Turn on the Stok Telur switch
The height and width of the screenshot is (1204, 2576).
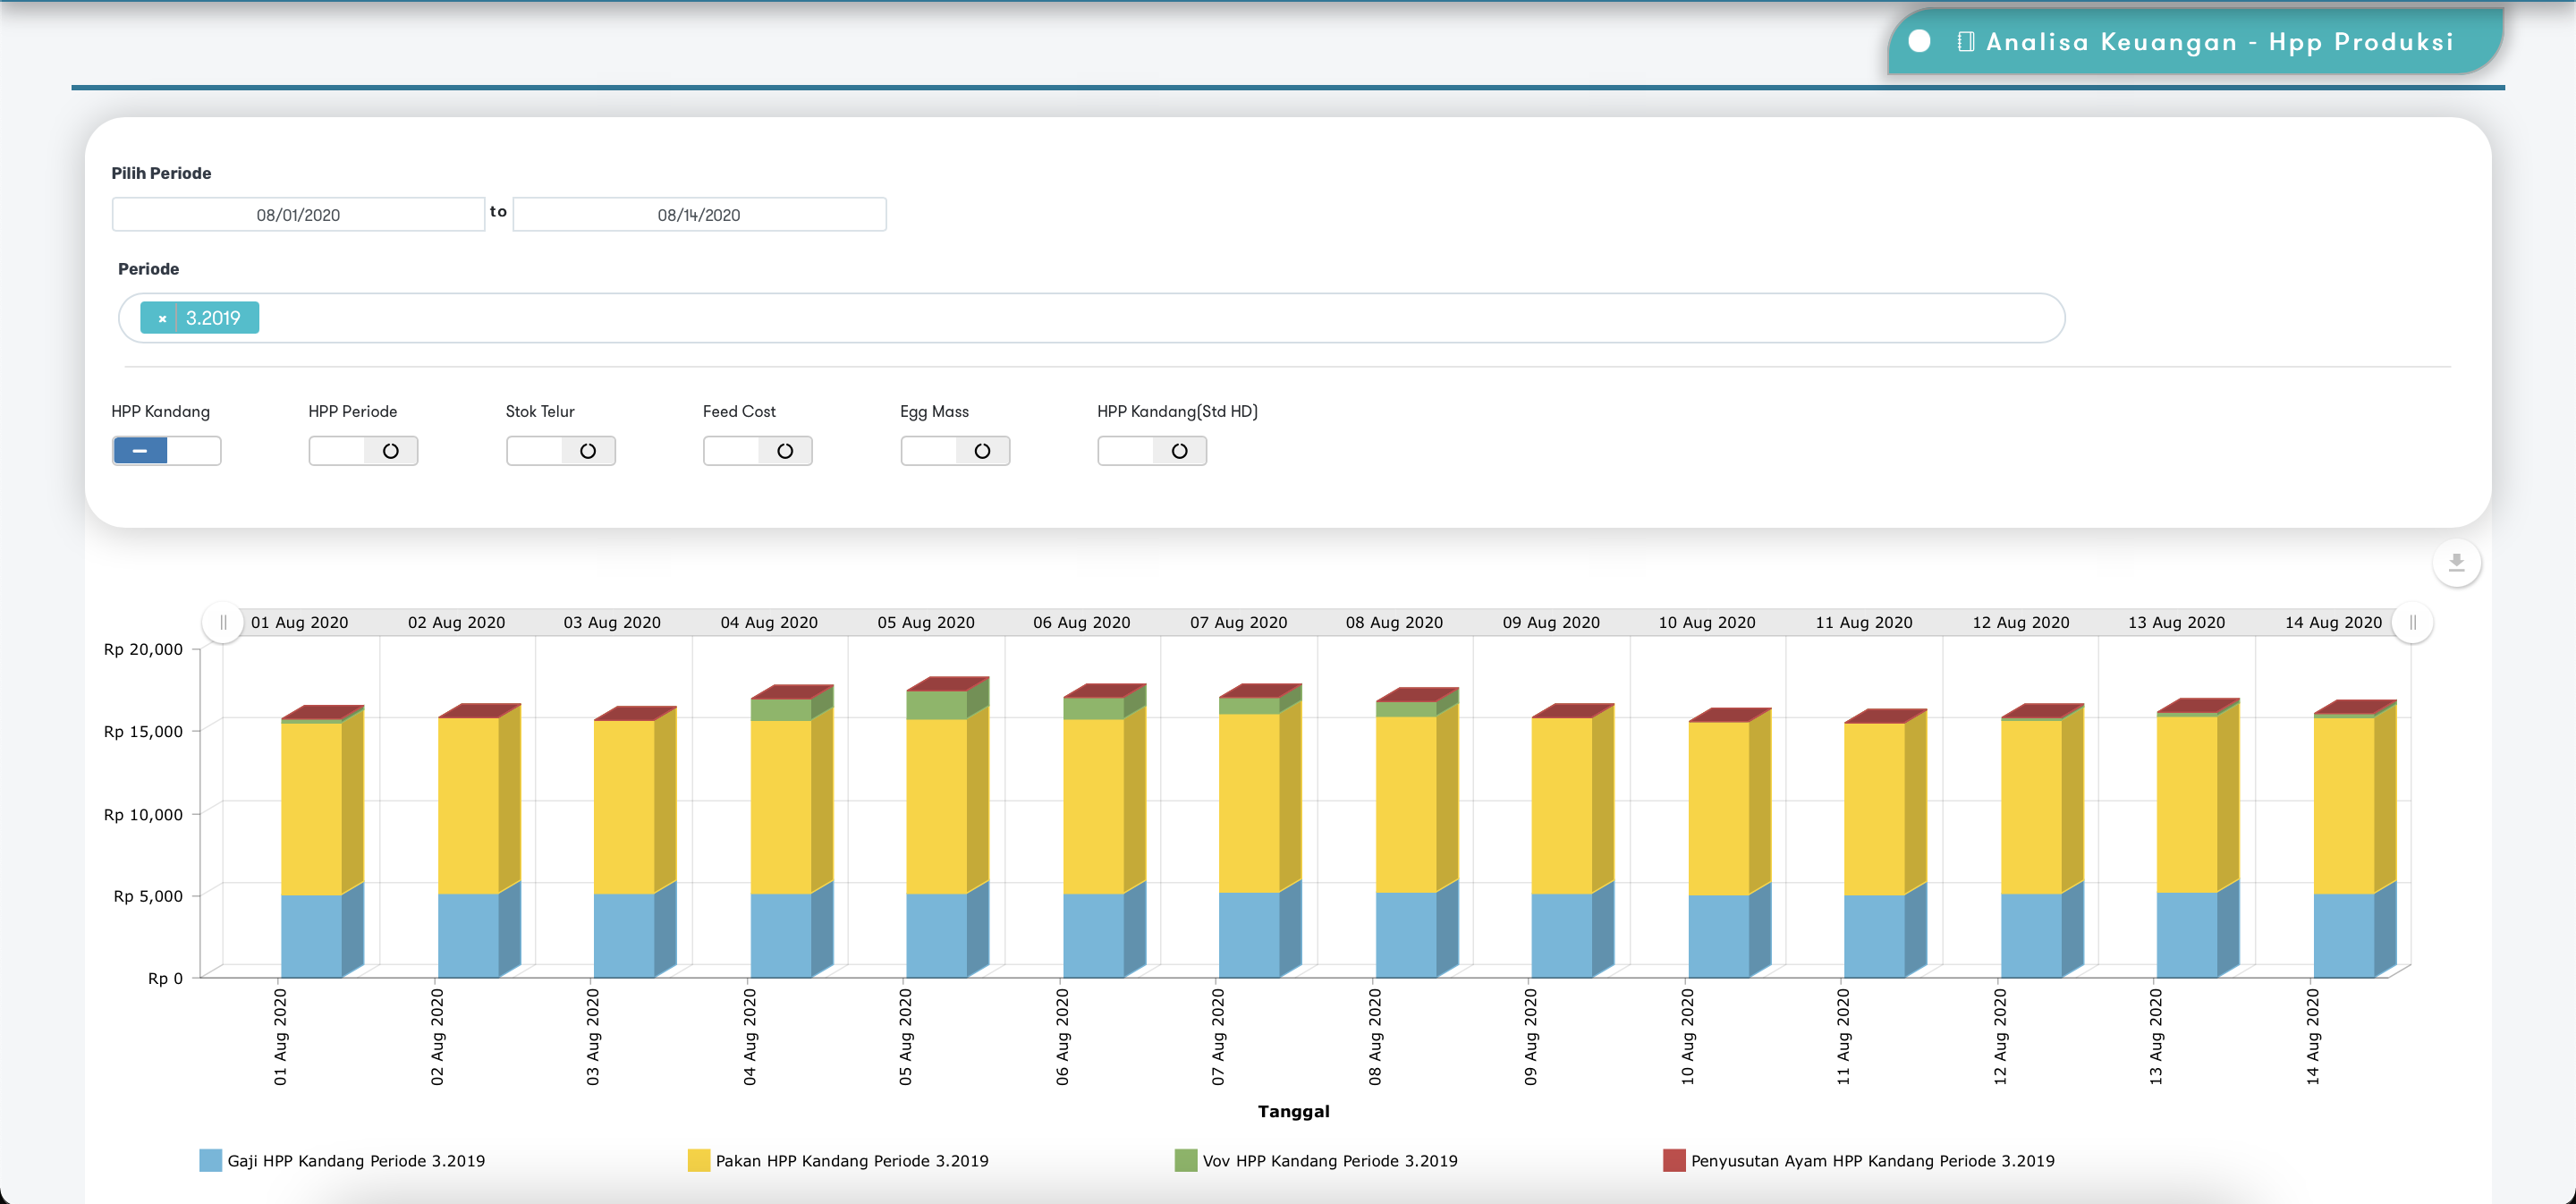(560, 451)
